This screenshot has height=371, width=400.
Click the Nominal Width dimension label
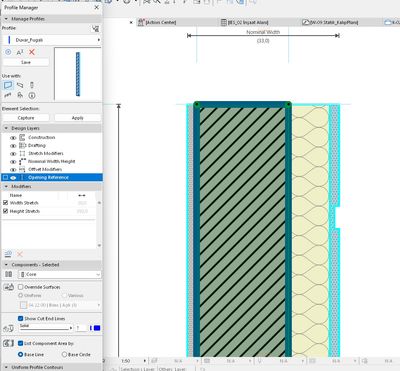point(263,32)
